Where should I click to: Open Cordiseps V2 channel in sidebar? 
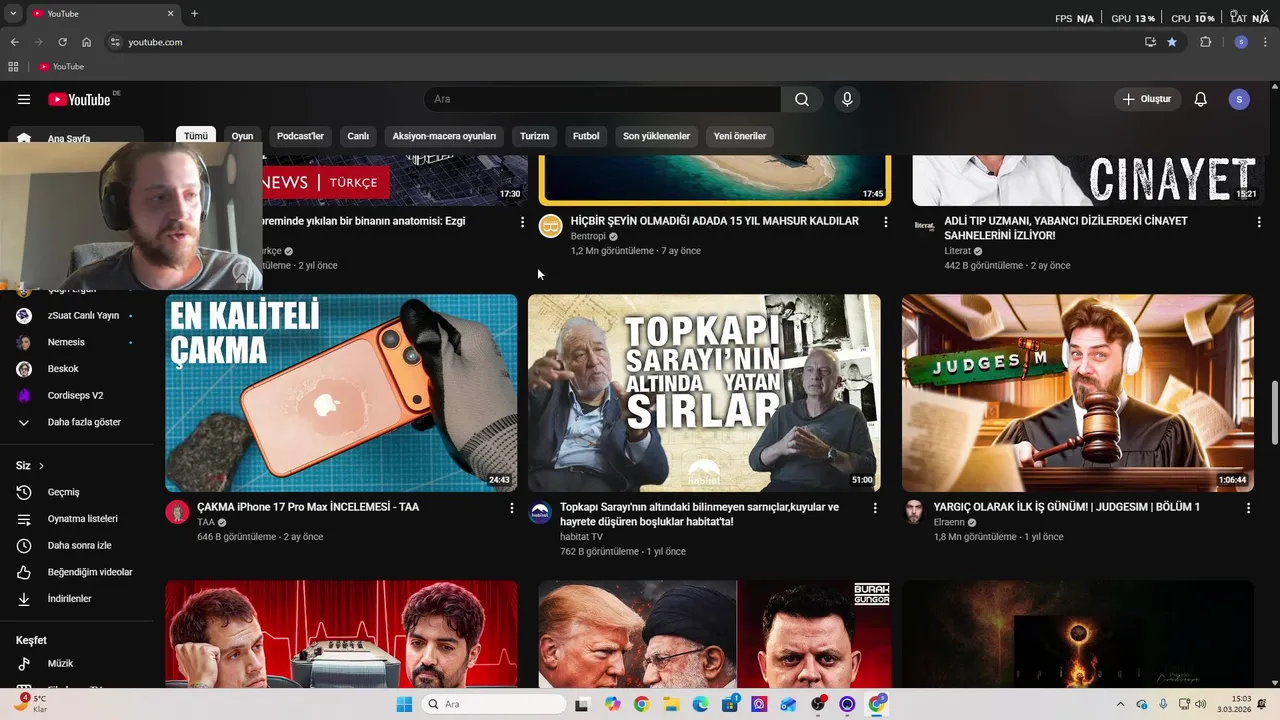pos(76,395)
